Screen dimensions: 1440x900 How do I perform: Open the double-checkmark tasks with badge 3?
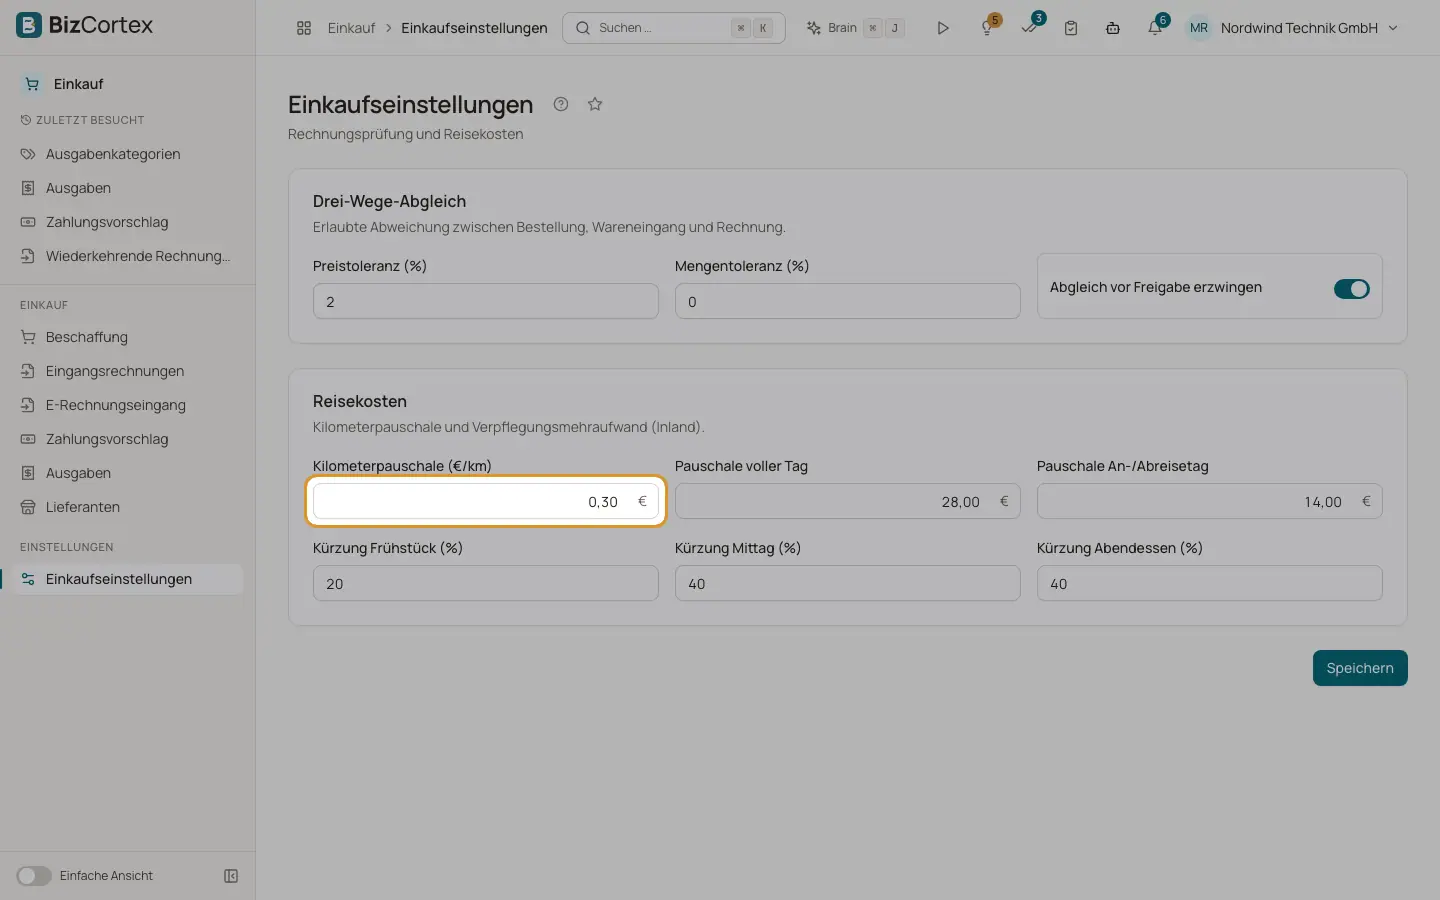[1030, 28]
